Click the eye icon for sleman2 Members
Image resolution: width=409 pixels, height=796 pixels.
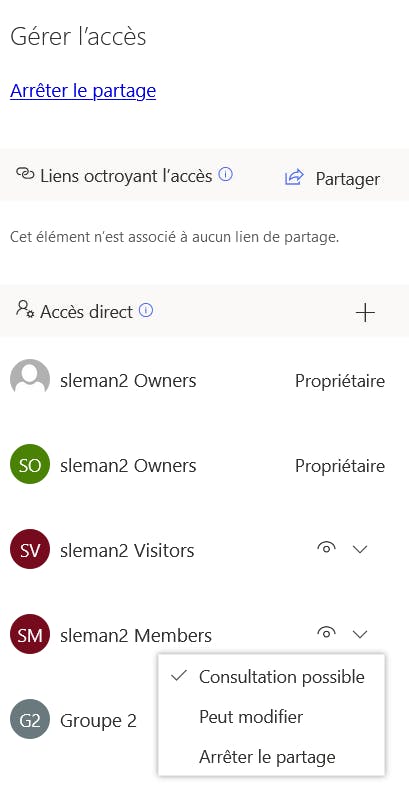click(x=326, y=632)
